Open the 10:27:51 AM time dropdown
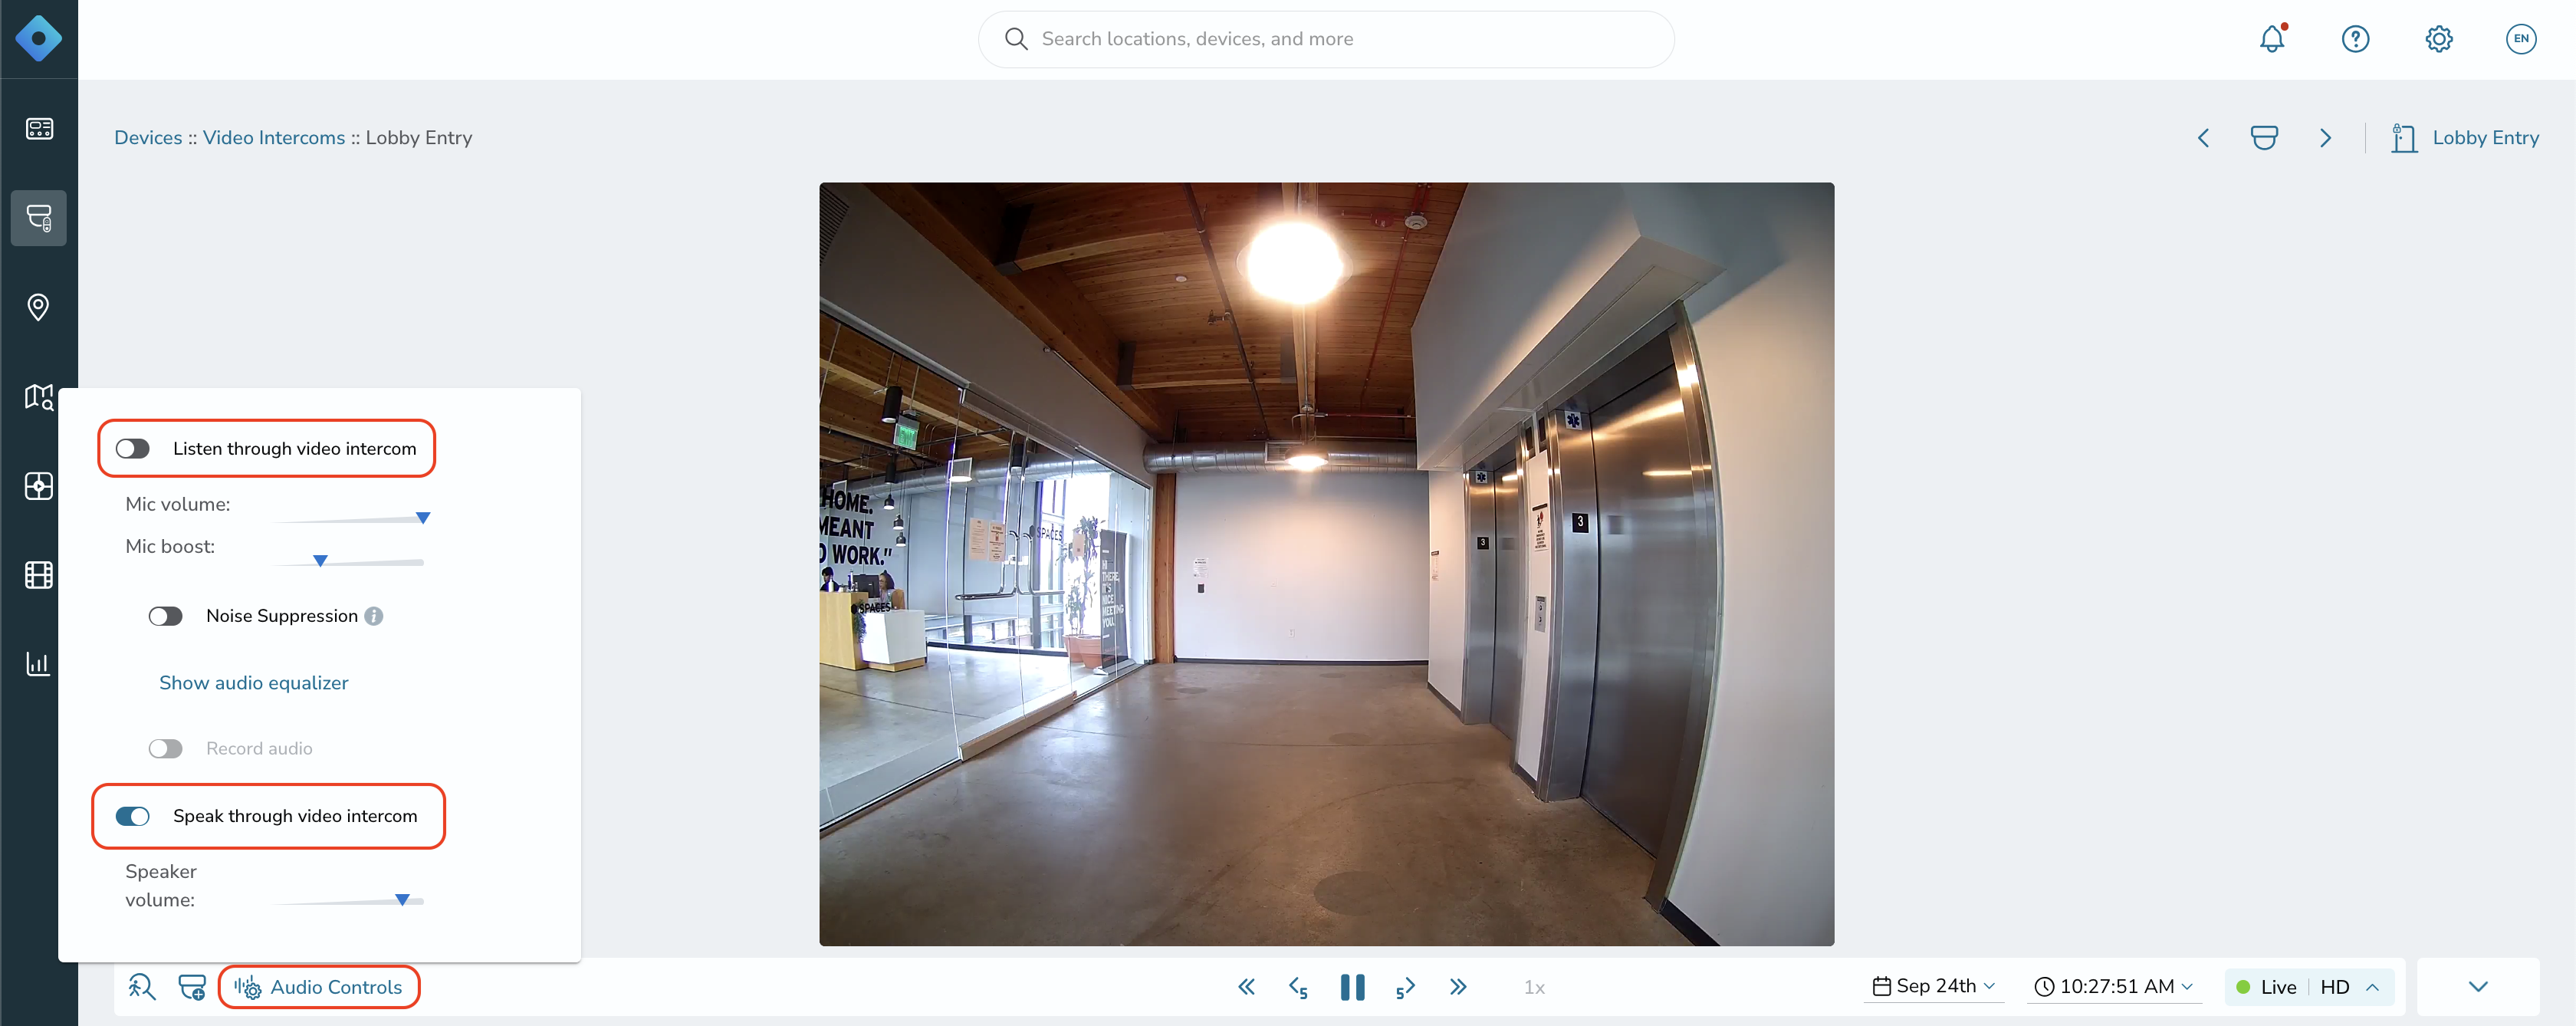 tap(2113, 986)
